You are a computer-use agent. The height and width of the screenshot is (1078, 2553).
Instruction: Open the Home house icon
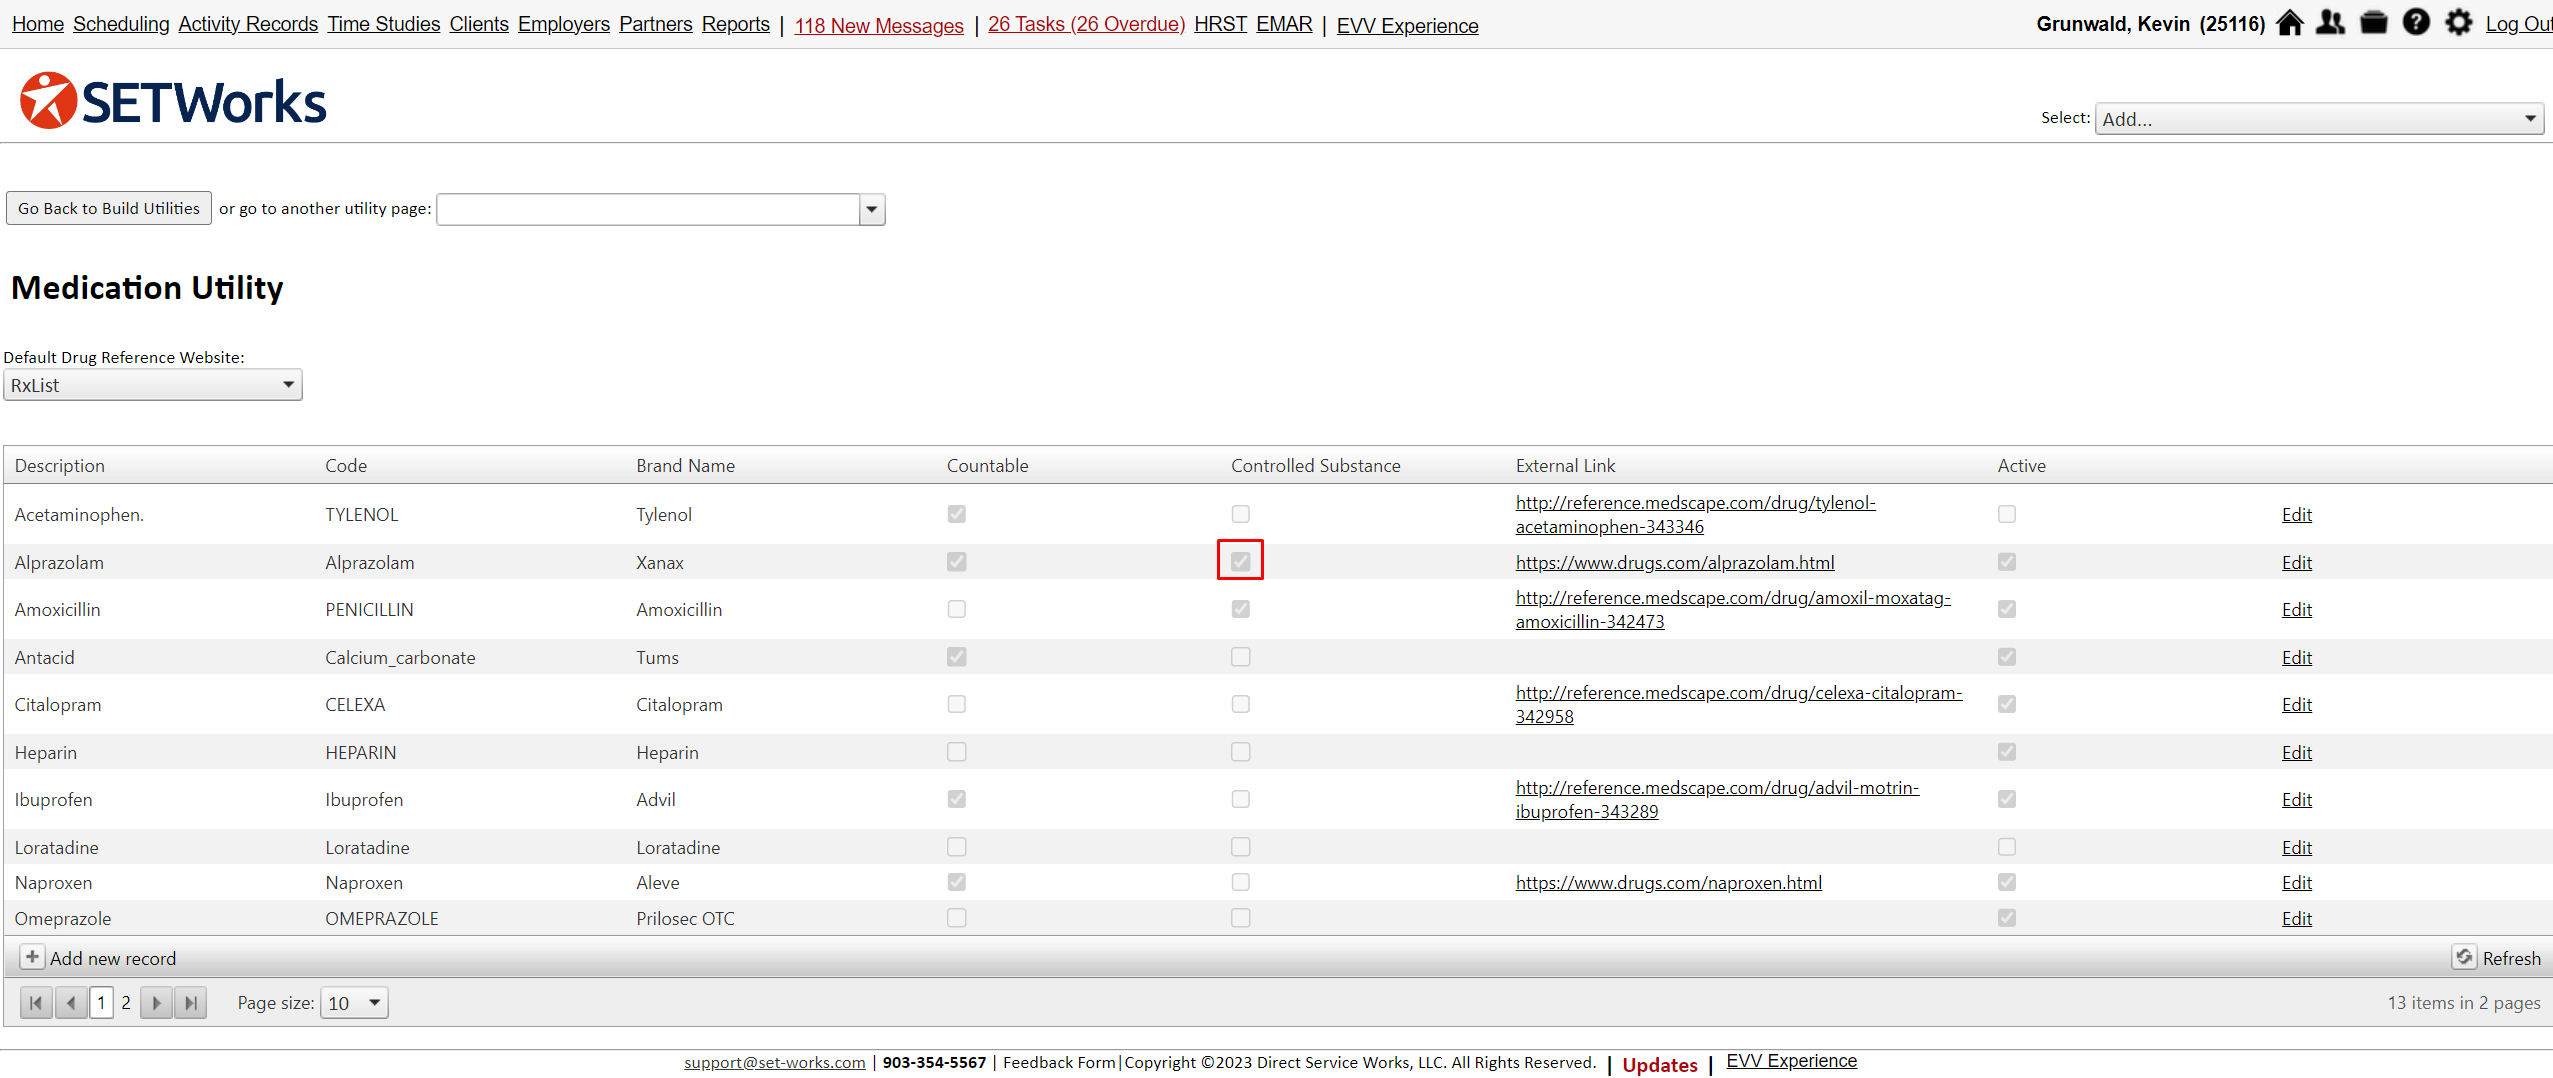[2289, 22]
